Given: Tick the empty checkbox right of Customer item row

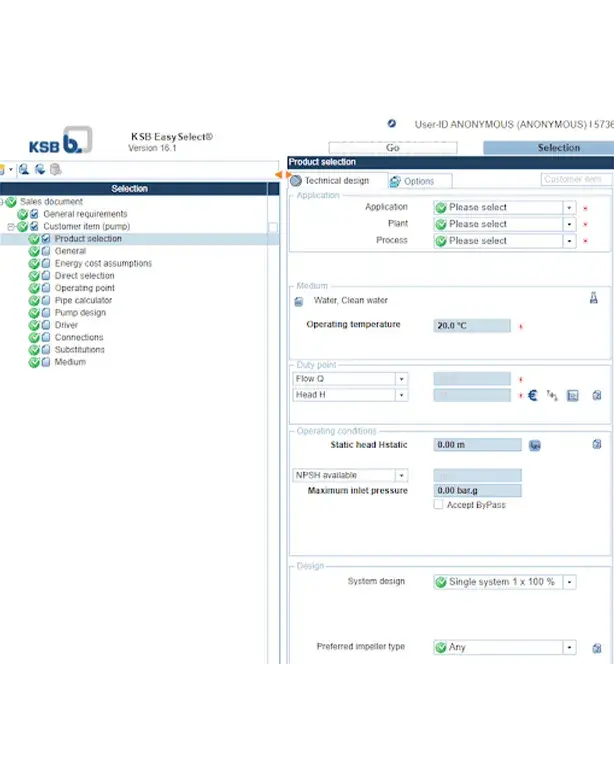Looking at the screenshot, I should coord(273,227).
